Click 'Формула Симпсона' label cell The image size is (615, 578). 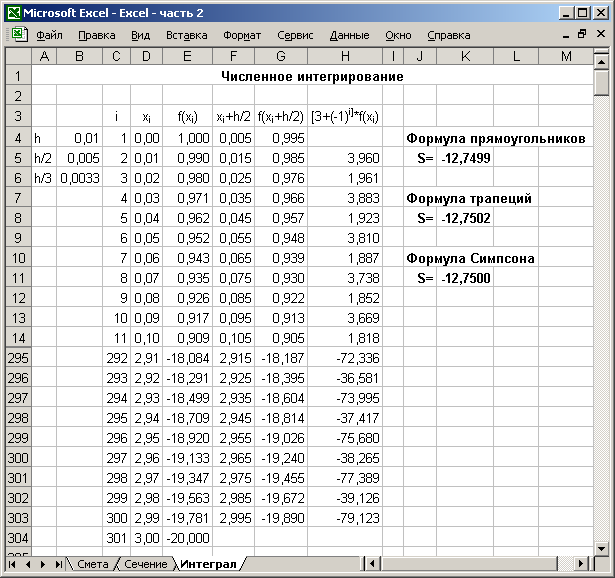pos(470,258)
